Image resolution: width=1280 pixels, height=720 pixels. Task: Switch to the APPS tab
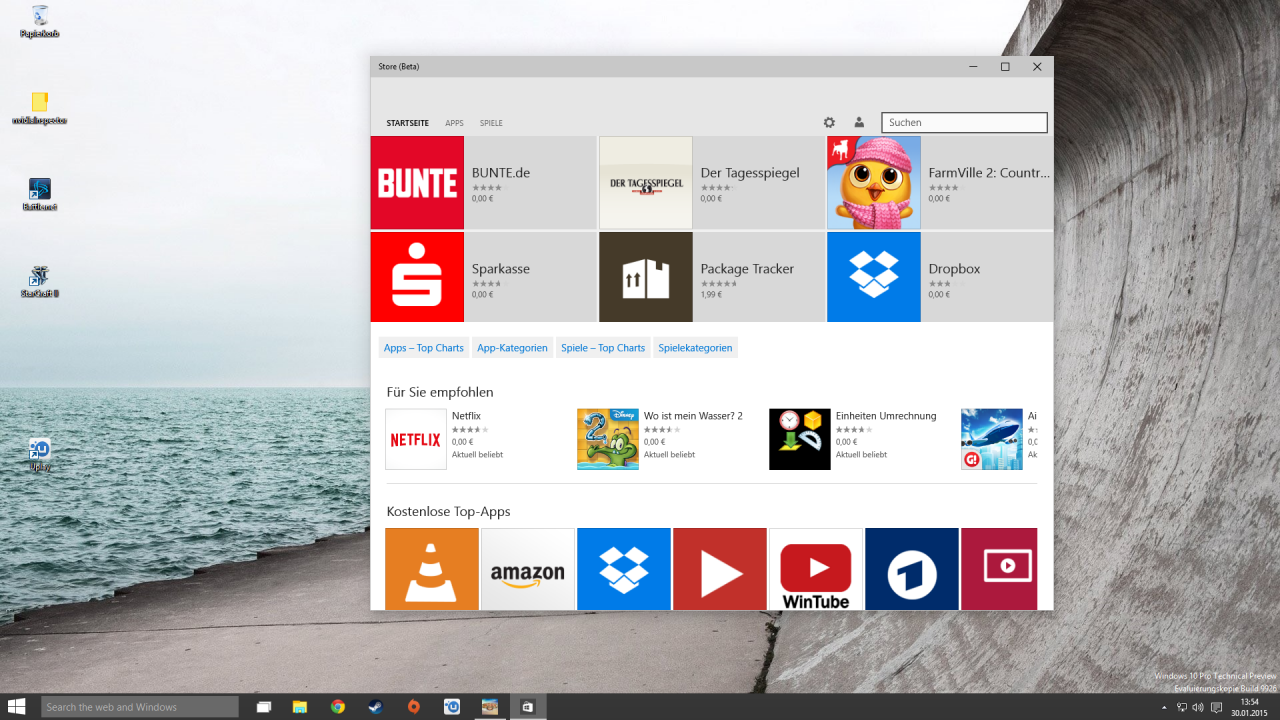pos(454,123)
